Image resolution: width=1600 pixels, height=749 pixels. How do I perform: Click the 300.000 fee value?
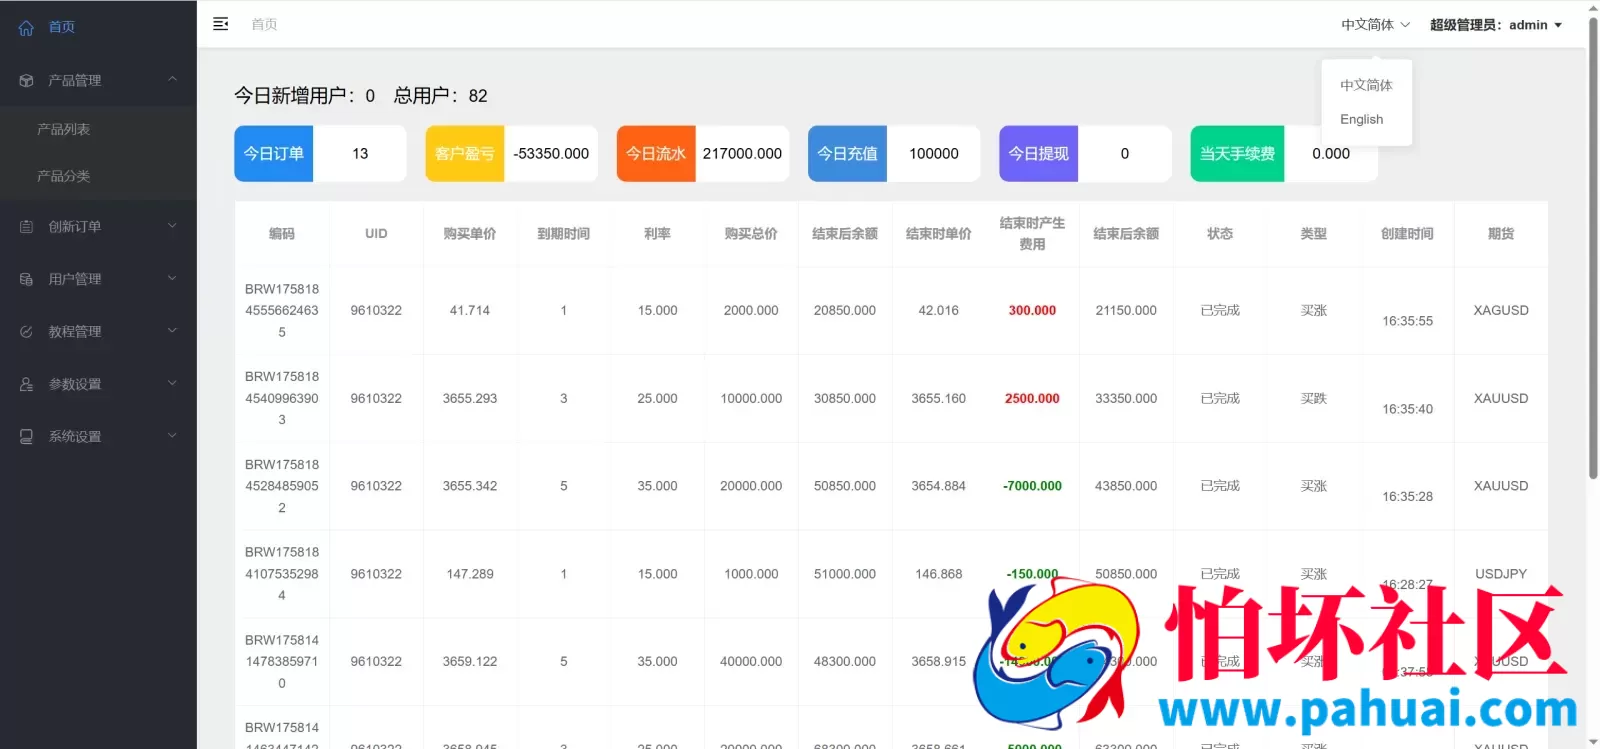pos(1032,311)
